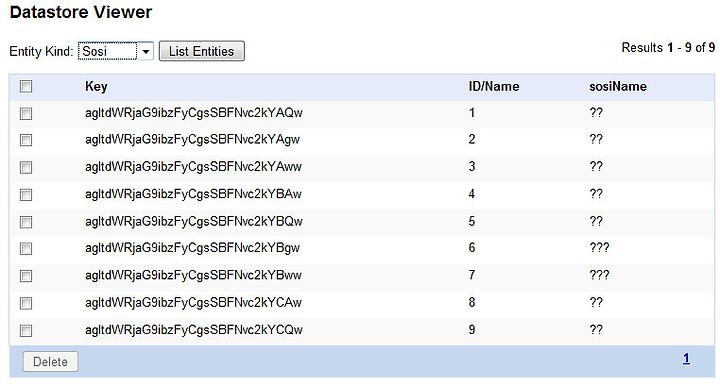Open key ending in kYCQw
This screenshot has height=386, width=720.
click(194, 330)
